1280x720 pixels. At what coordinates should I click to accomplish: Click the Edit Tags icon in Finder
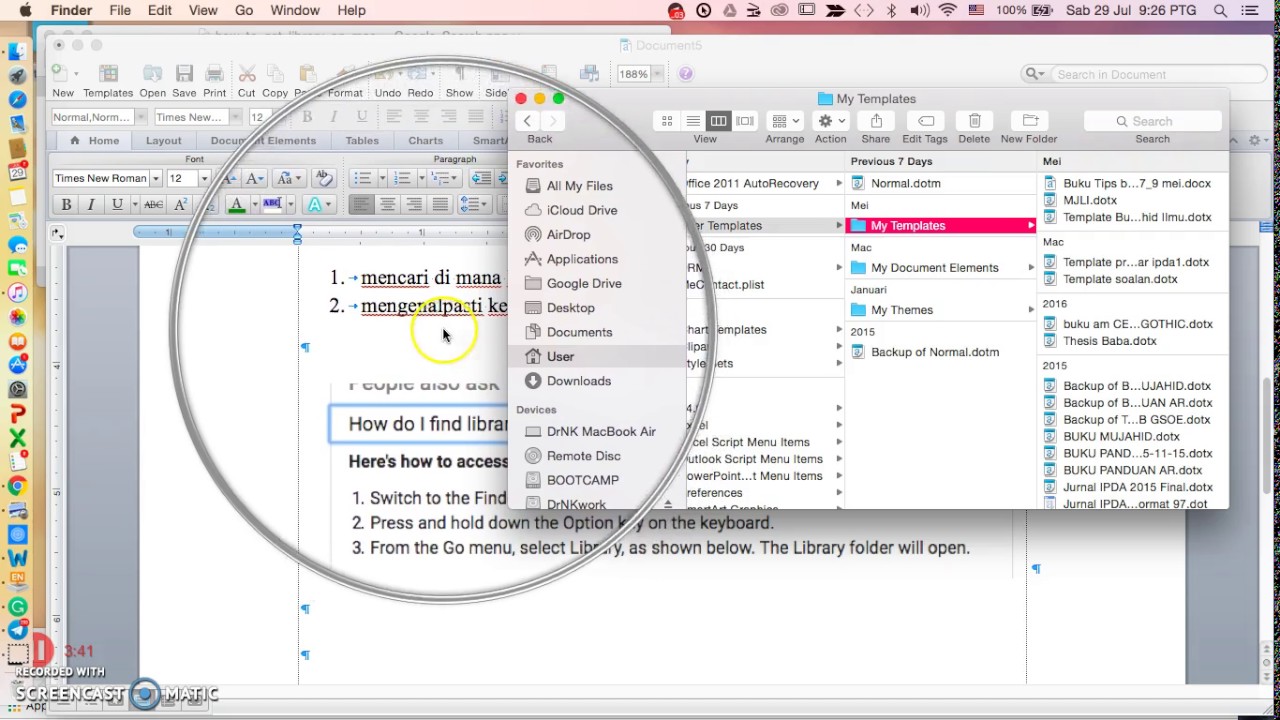(x=925, y=121)
